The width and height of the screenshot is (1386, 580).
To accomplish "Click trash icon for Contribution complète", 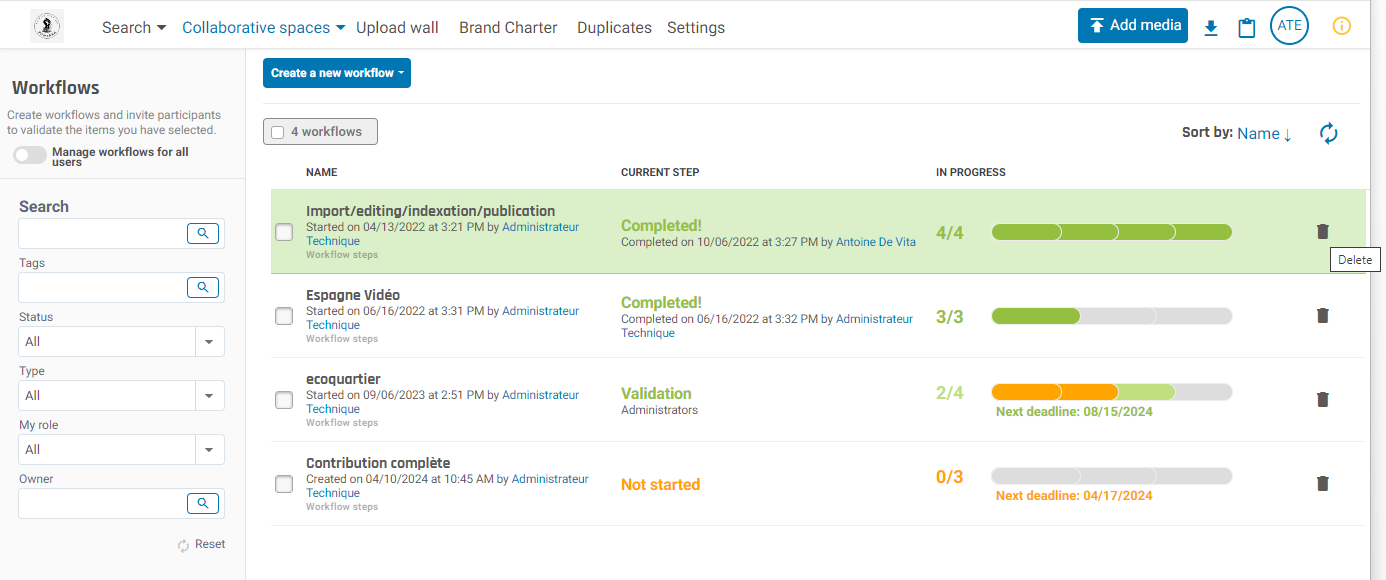I will click(1322, 484).
